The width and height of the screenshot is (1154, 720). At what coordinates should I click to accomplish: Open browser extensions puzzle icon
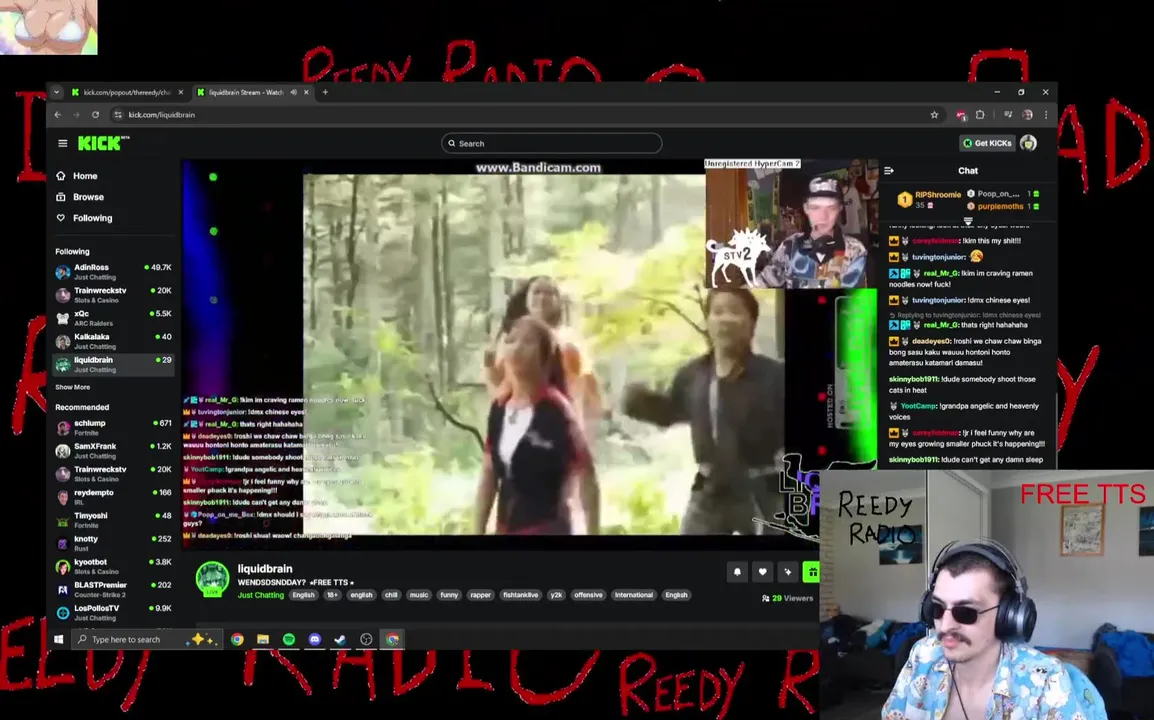click(x=980, y=115)
